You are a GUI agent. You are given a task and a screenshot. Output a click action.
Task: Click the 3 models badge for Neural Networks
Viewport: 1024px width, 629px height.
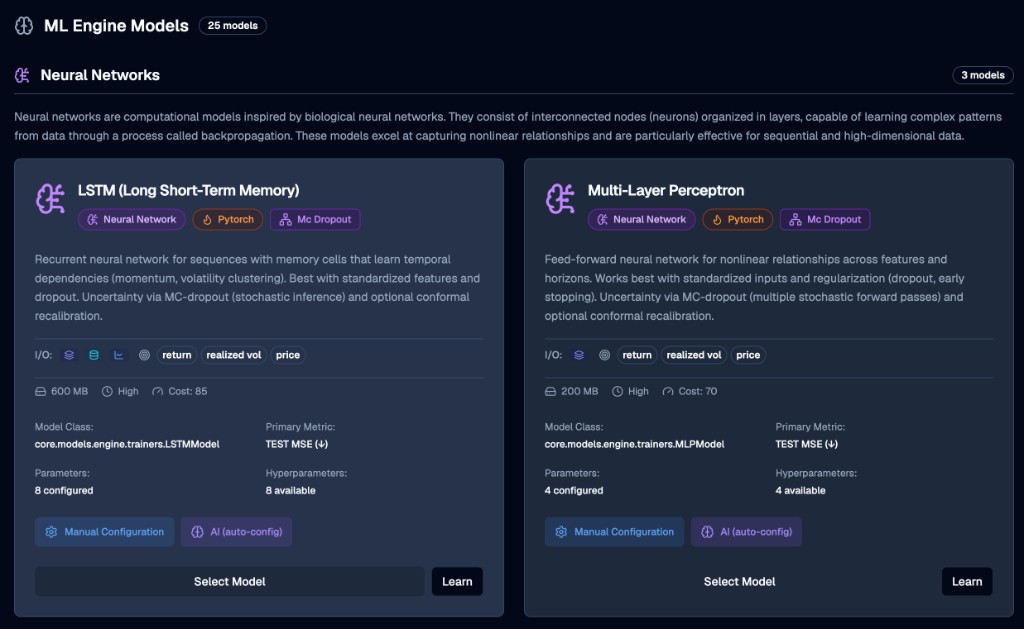tap(982, 75)
